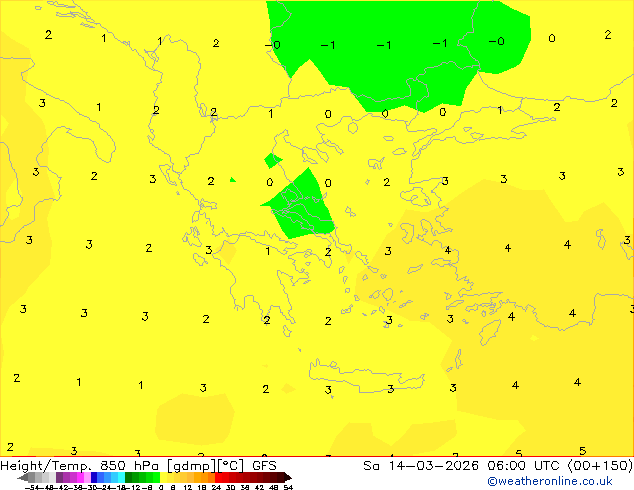Click the GFS model label
634x490 pixels.
click(264, 466)
